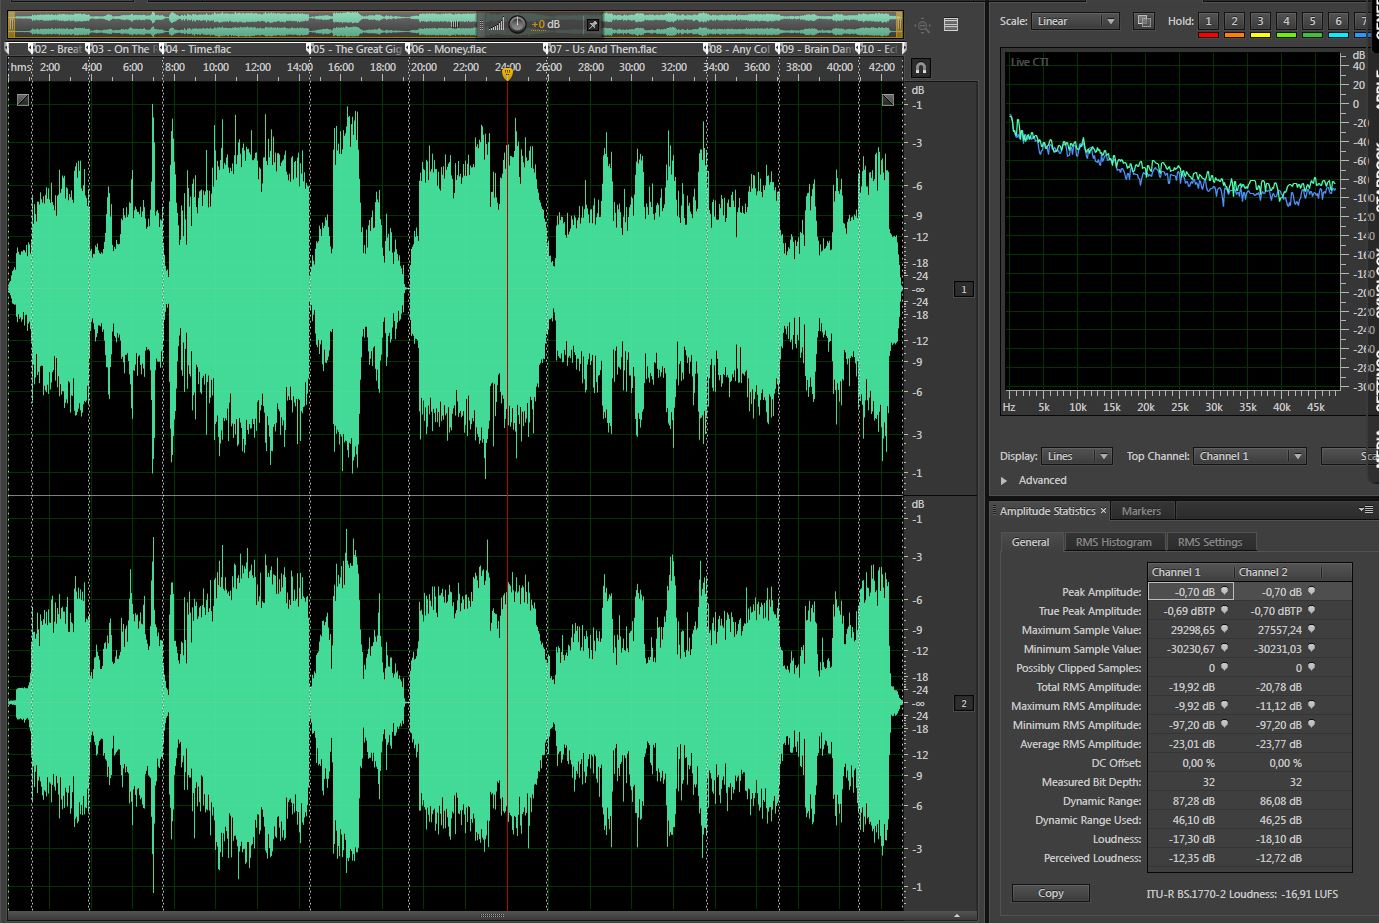This screenshot has height=923, width=1379.
Task: Enable Hold button 1 for frequency snapshot
Action: 1208,21
